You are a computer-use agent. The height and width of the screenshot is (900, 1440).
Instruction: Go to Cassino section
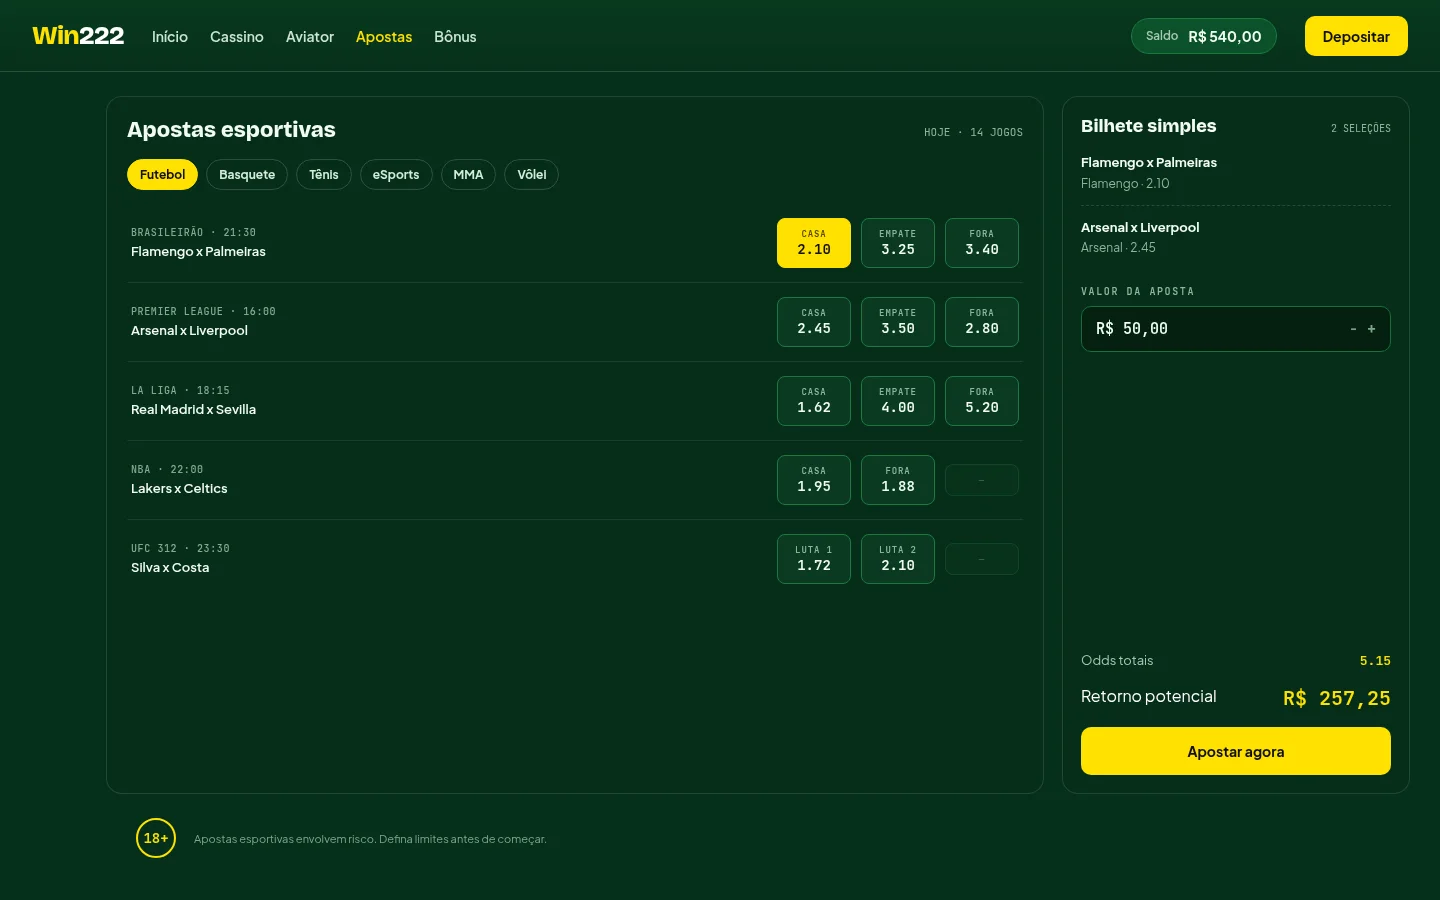pos(237,37)
